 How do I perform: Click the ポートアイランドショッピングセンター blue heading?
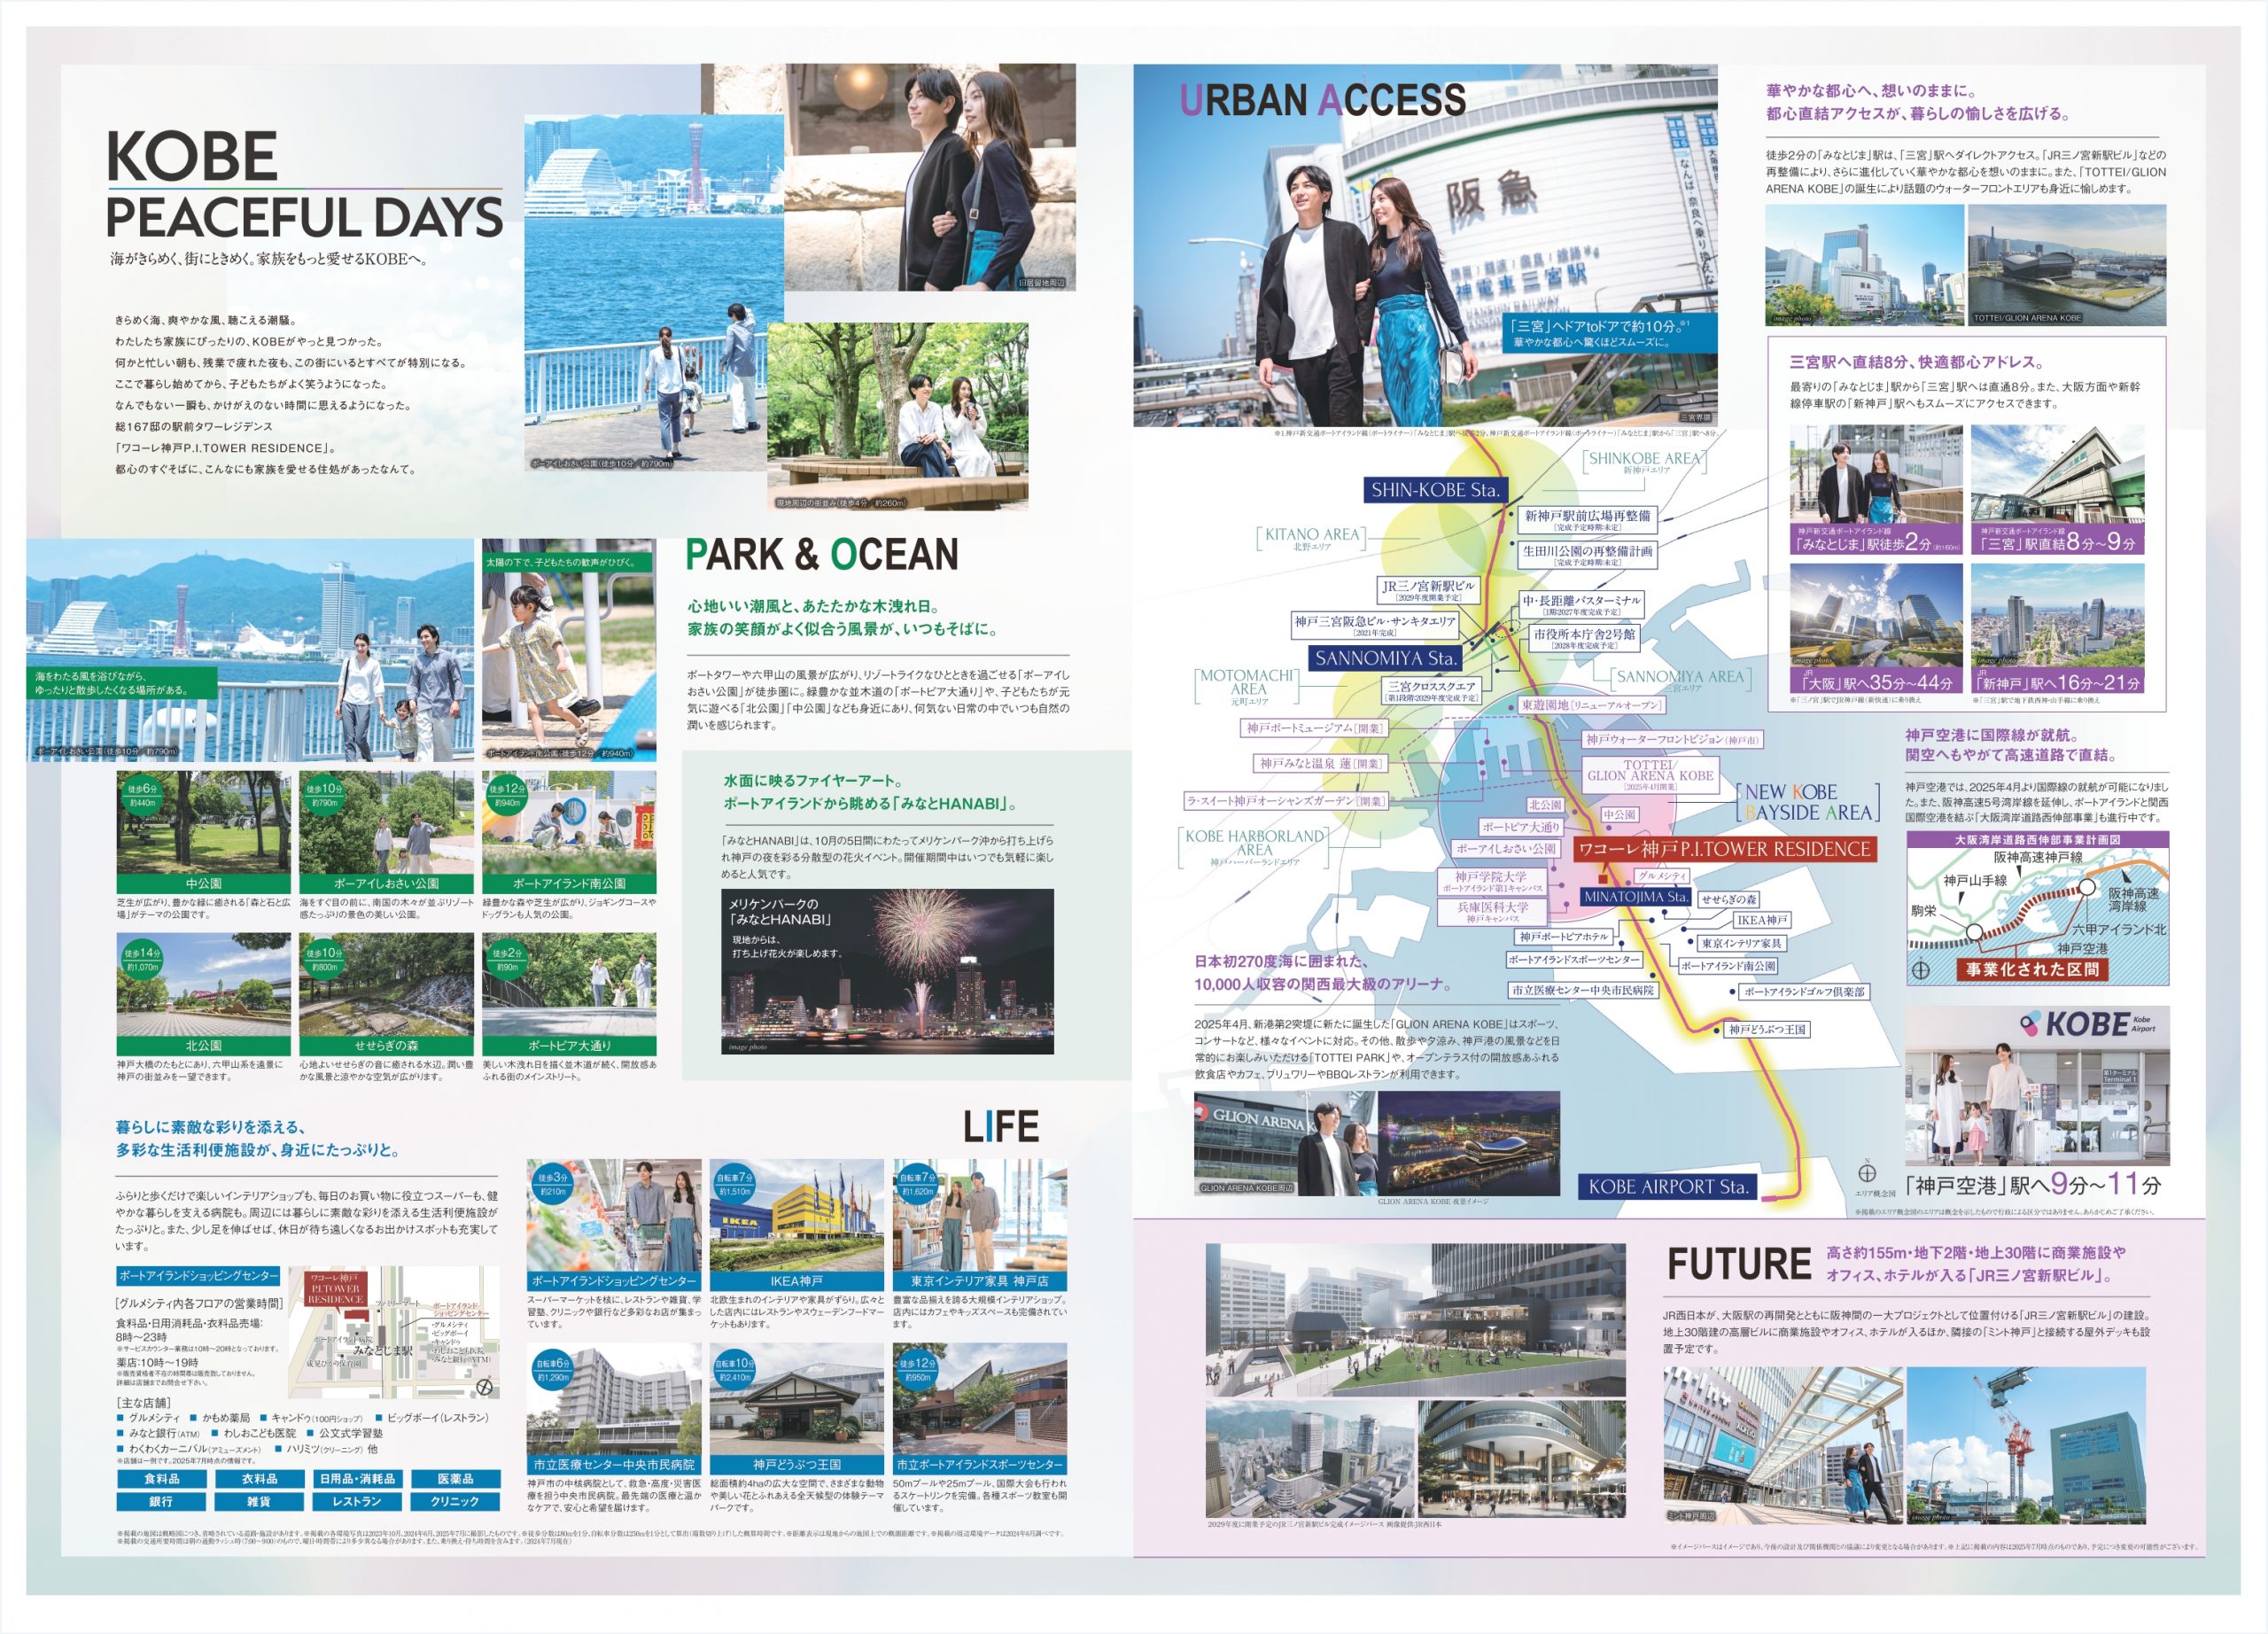(199, 1276)
